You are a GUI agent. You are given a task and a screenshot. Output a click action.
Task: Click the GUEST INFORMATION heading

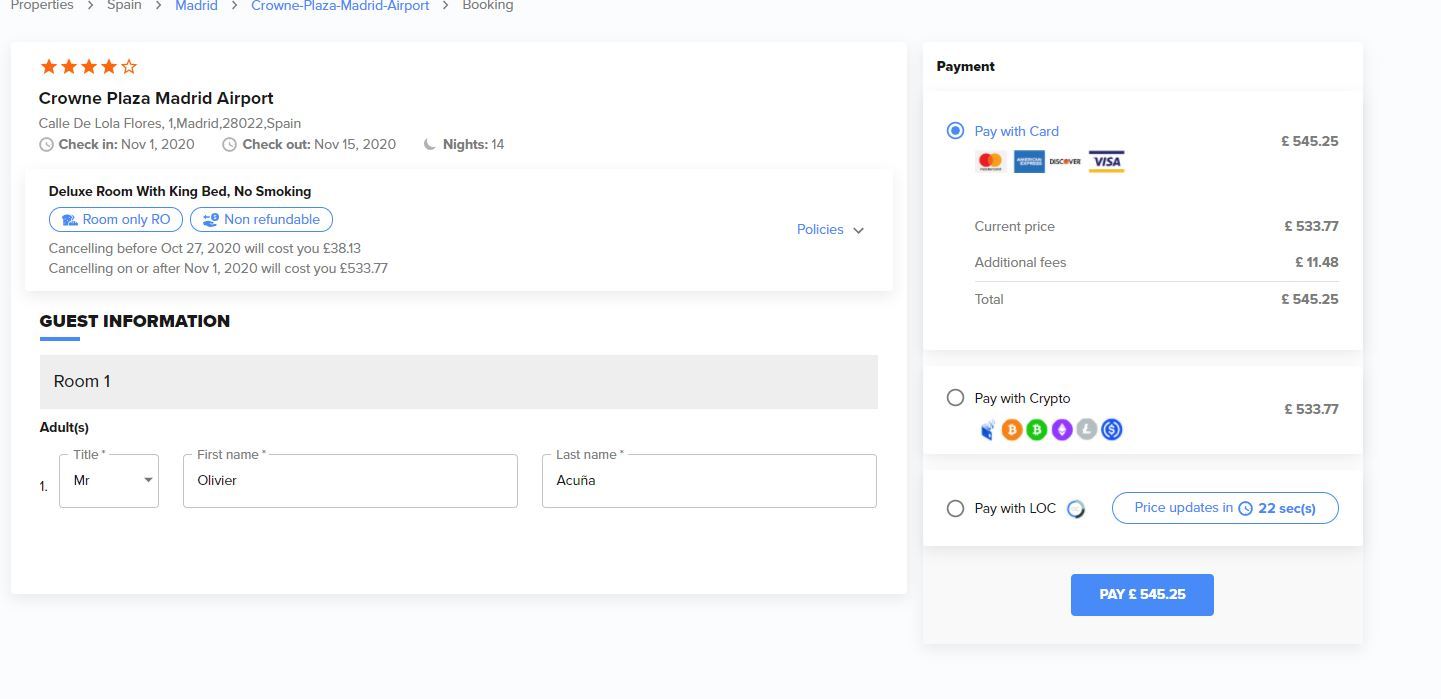click(135, 321)
